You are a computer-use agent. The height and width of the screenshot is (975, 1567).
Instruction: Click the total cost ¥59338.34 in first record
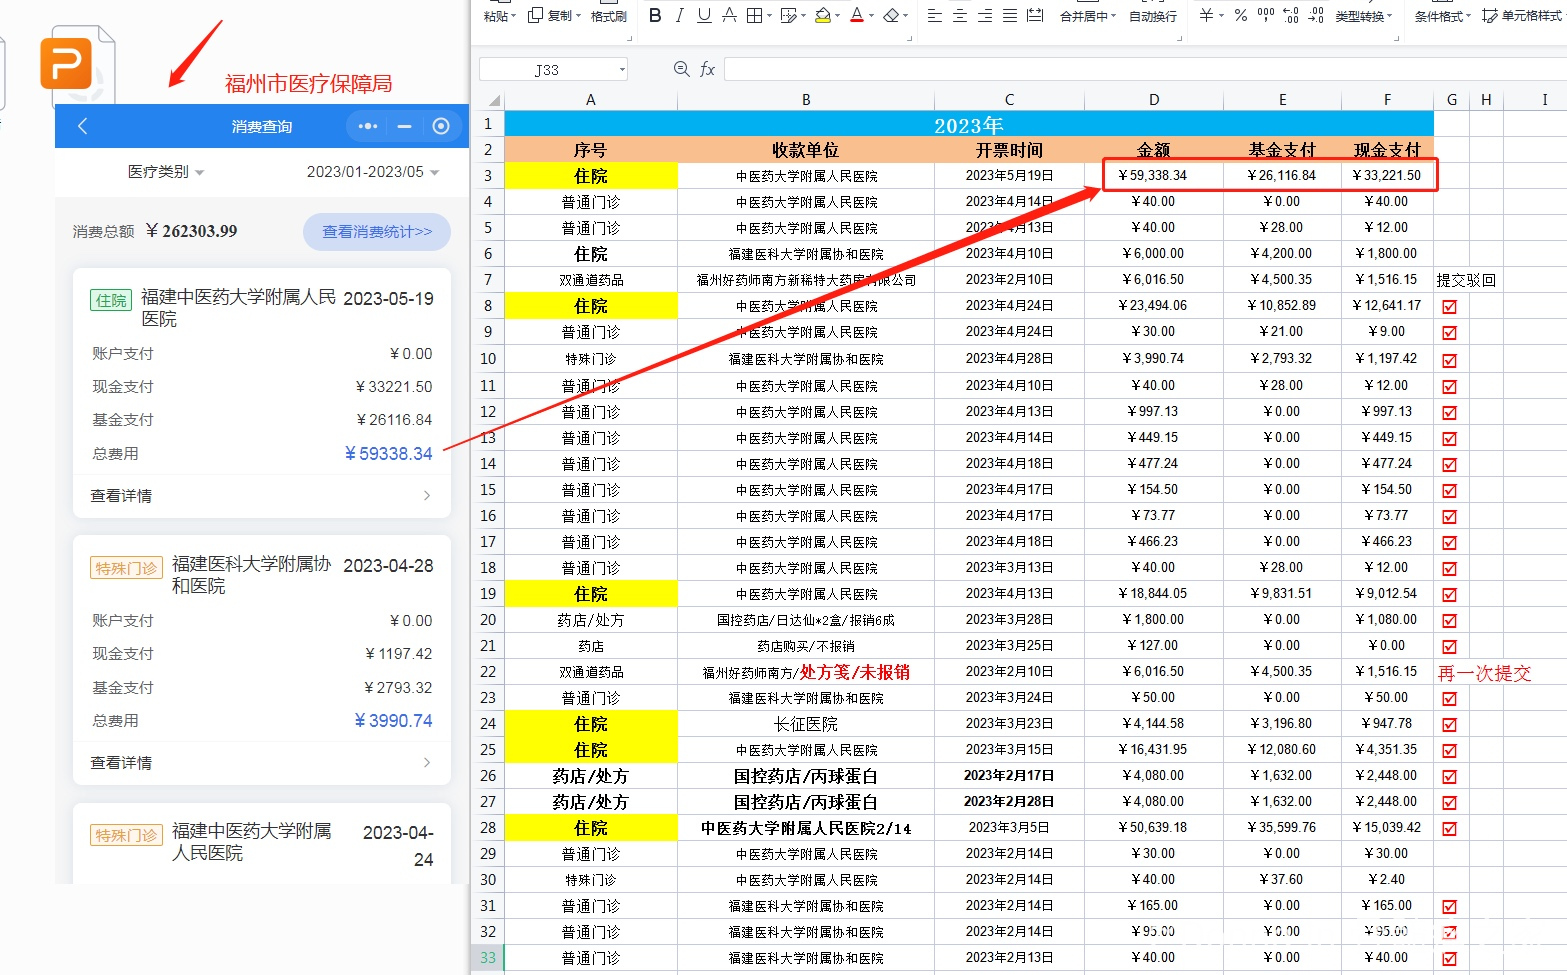click(388, 453)
